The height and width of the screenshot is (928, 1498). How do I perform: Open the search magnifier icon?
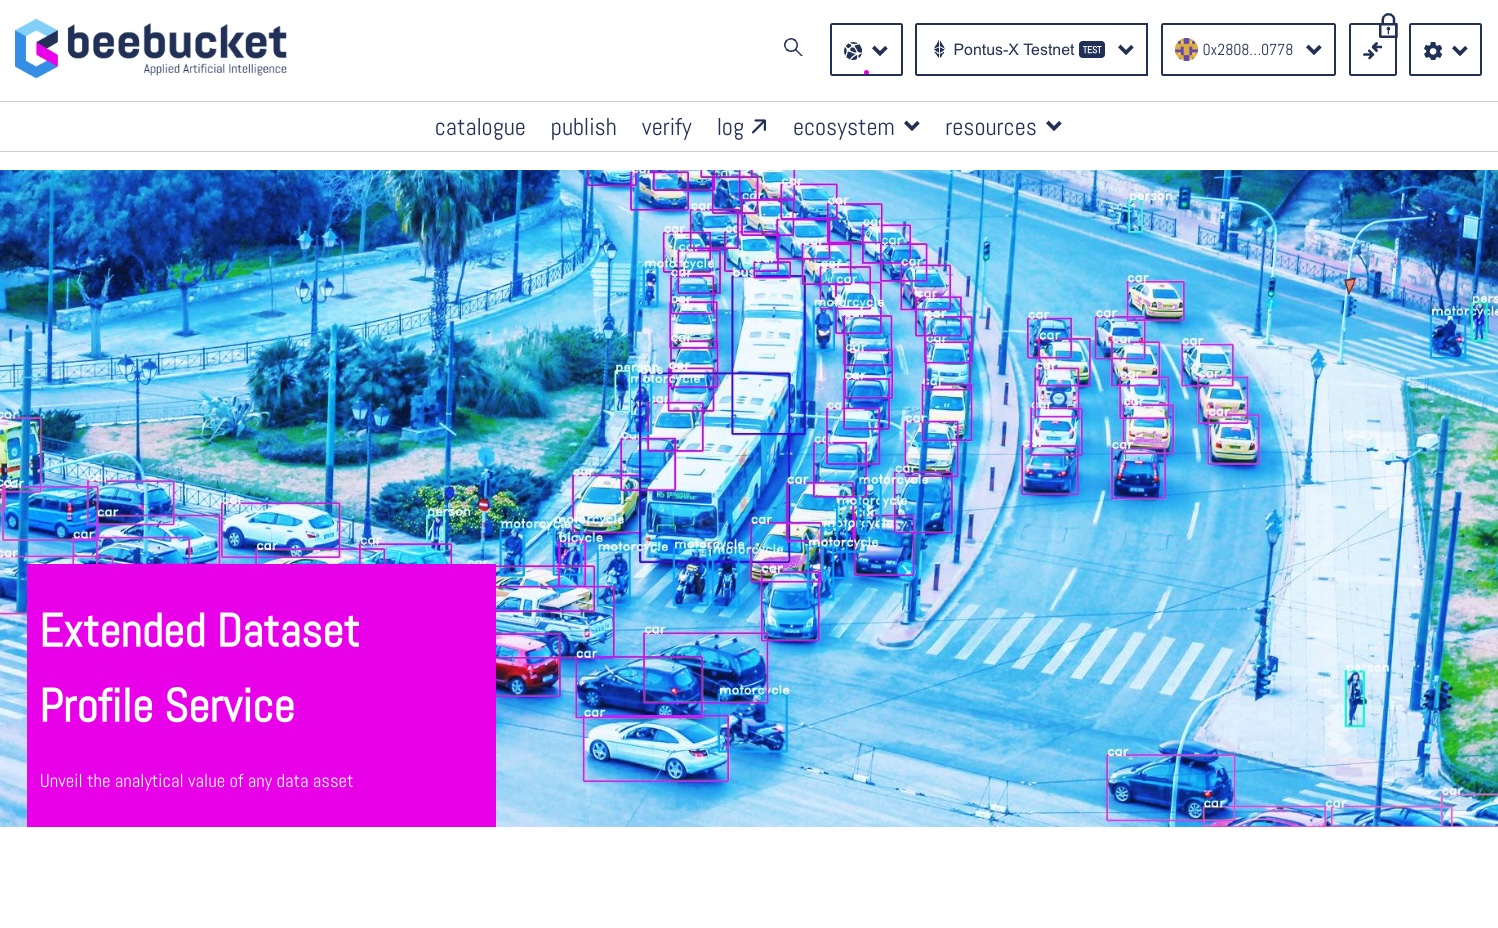coord(793,47)
